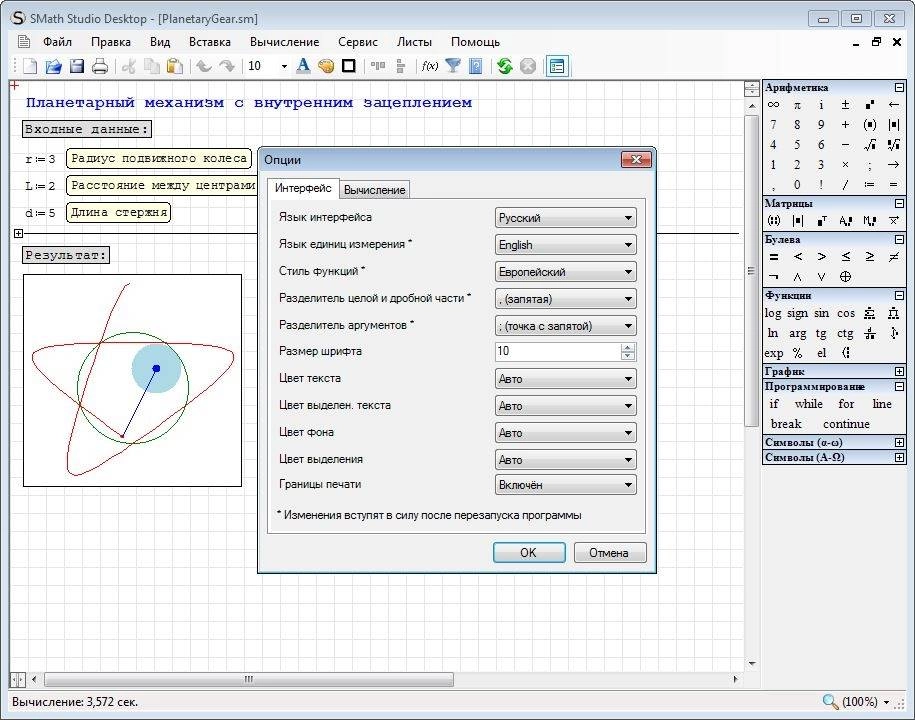Open the Цвет выделения dropdown

pyautogui.click(x=565, y=459)
